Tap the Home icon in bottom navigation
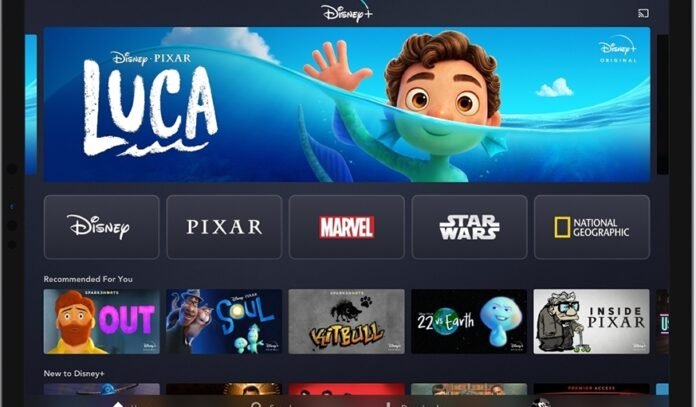The width and height of the screenshot is (696, 407). pos(118,404)
